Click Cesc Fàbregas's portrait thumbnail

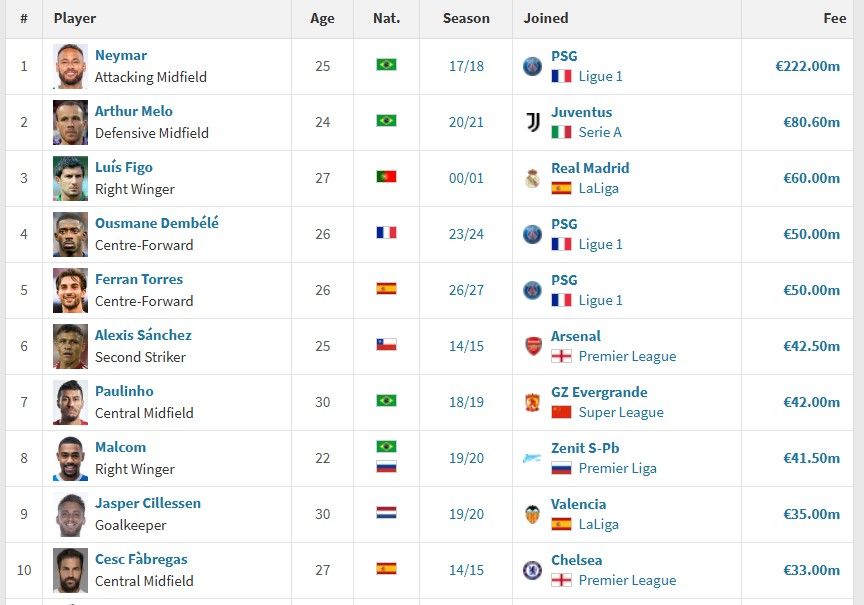(x=70, y=570)
